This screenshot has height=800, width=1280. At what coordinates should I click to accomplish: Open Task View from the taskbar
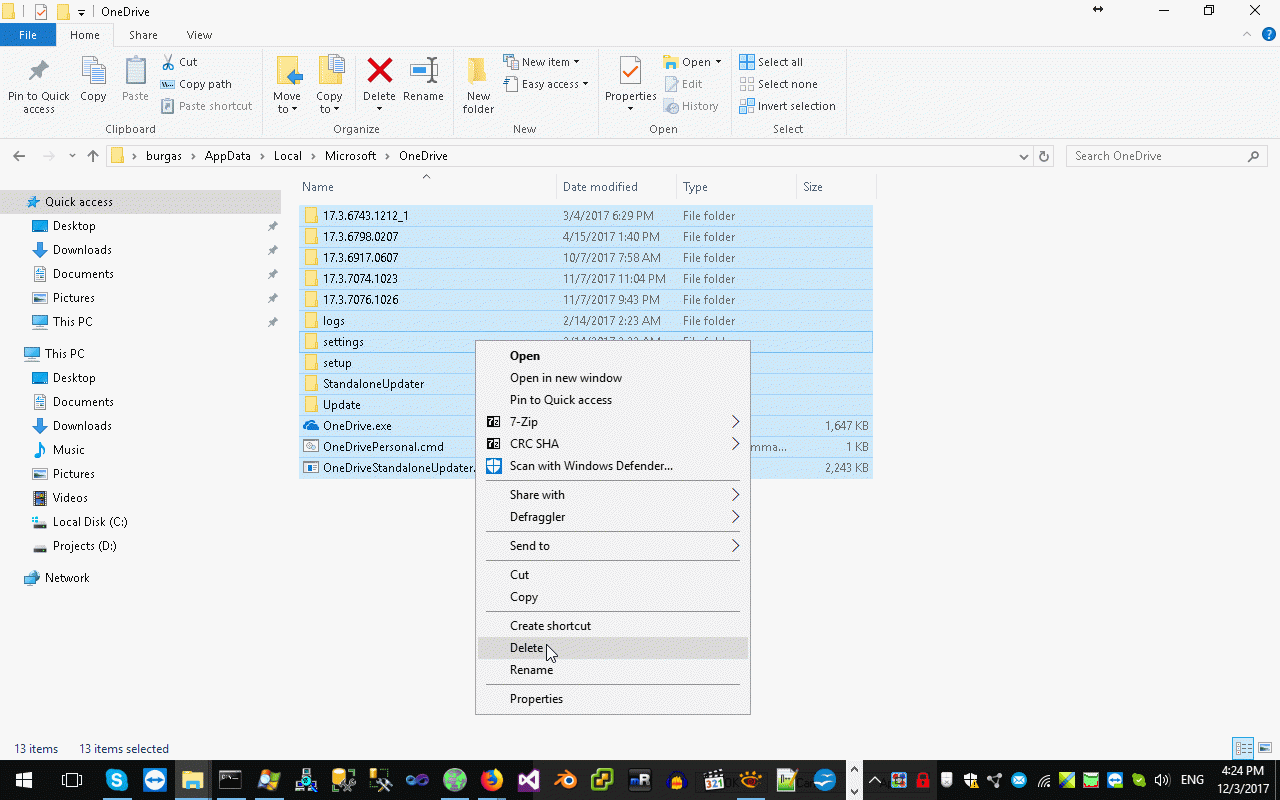[71, 780]
